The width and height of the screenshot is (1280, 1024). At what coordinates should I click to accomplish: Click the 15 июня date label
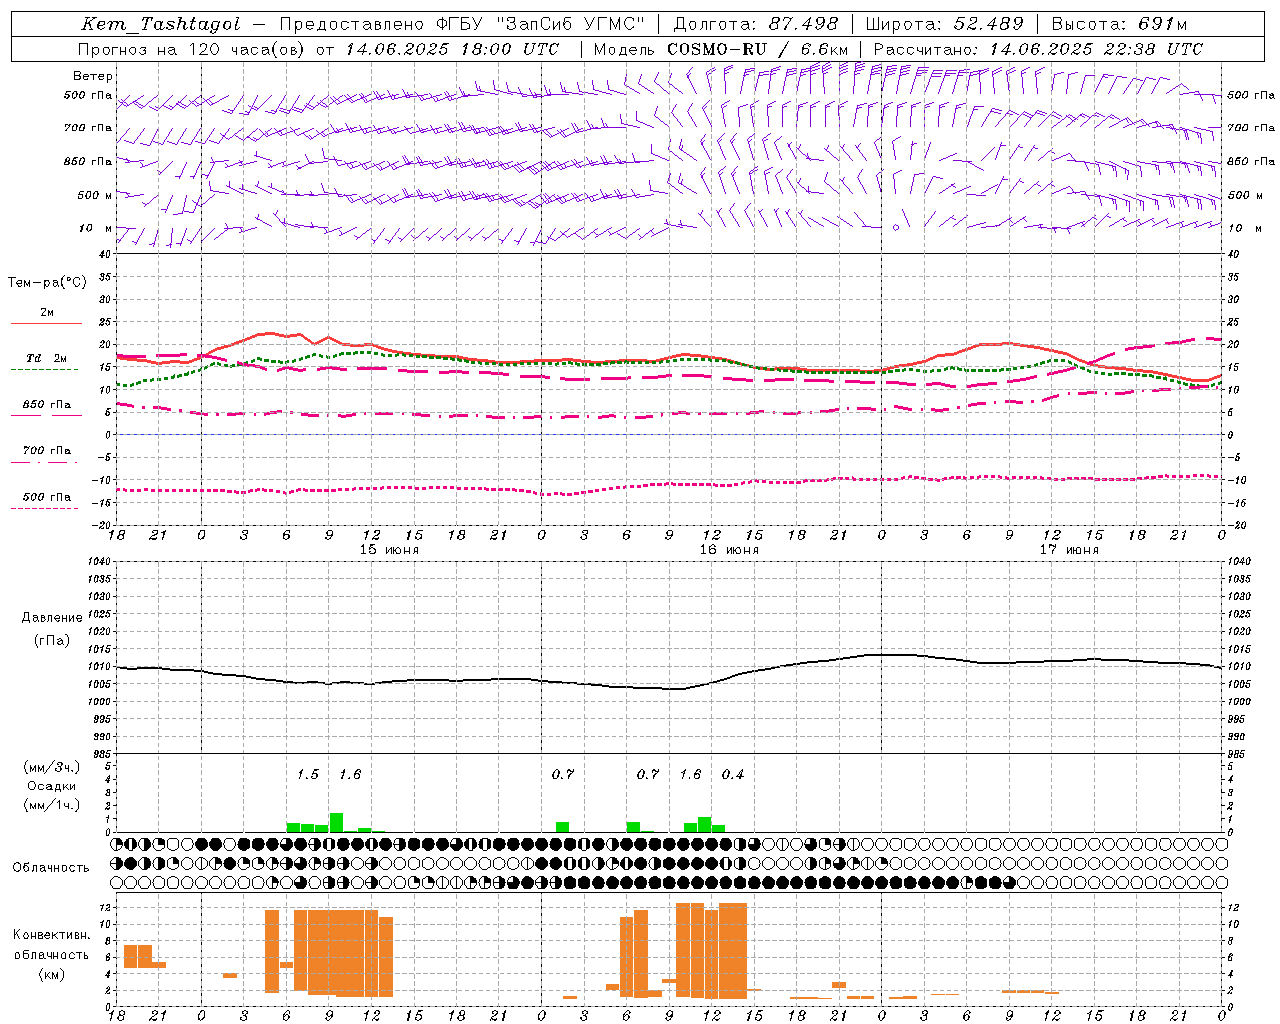[389, 549]
